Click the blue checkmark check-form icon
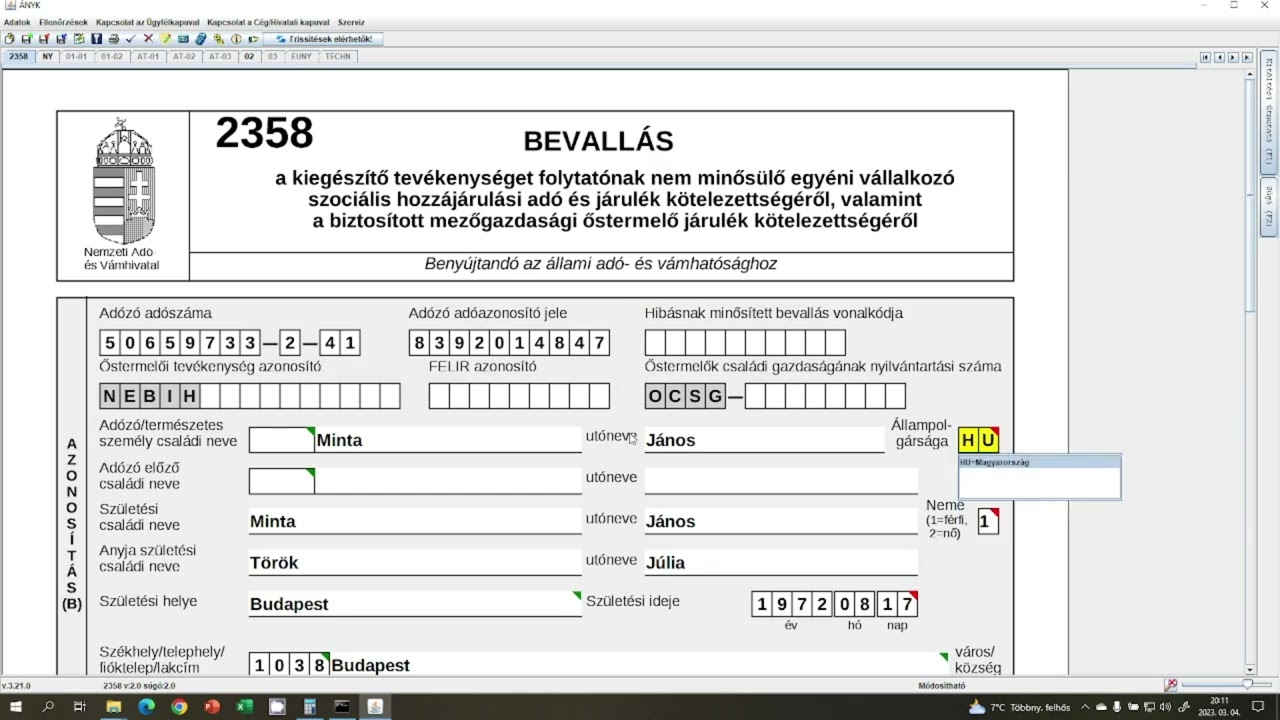Screen dimensions: 1280x720 (x=131, y=39)
